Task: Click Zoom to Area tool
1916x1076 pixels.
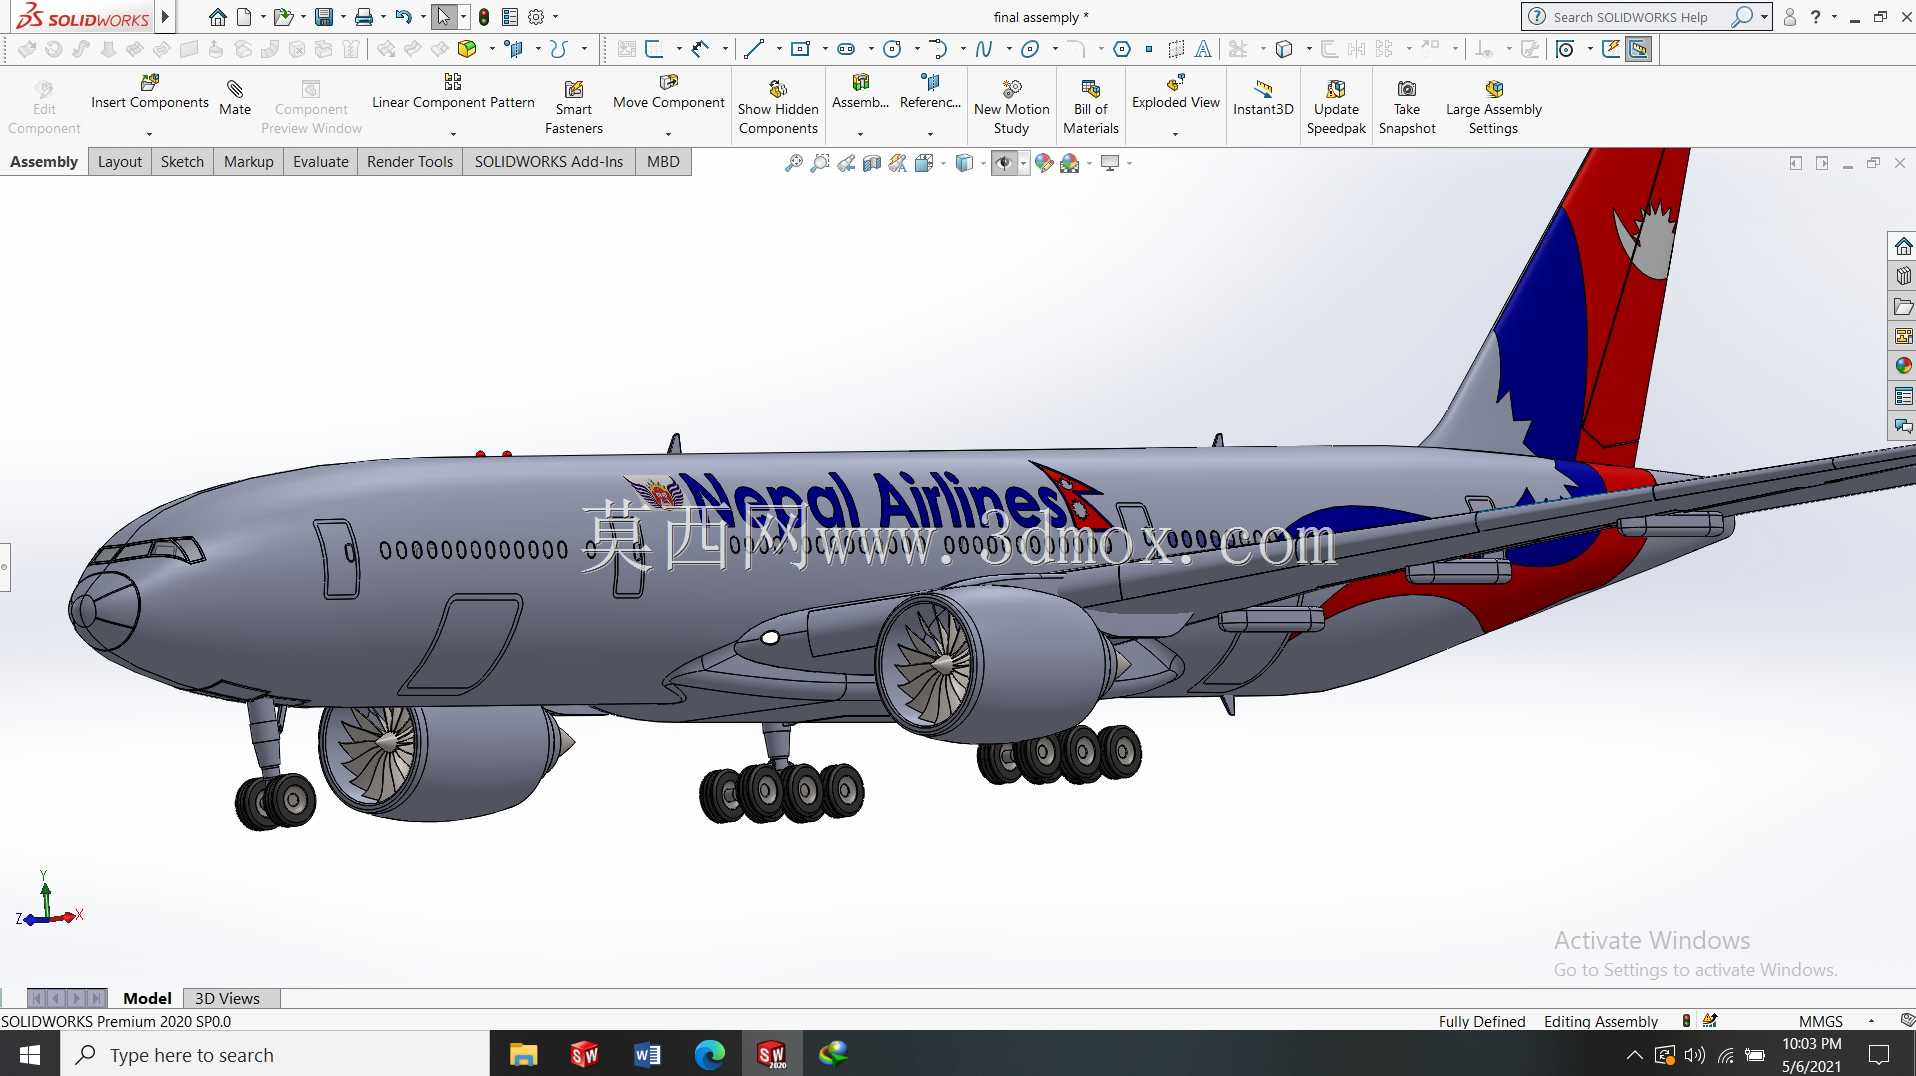Action: 820,163
